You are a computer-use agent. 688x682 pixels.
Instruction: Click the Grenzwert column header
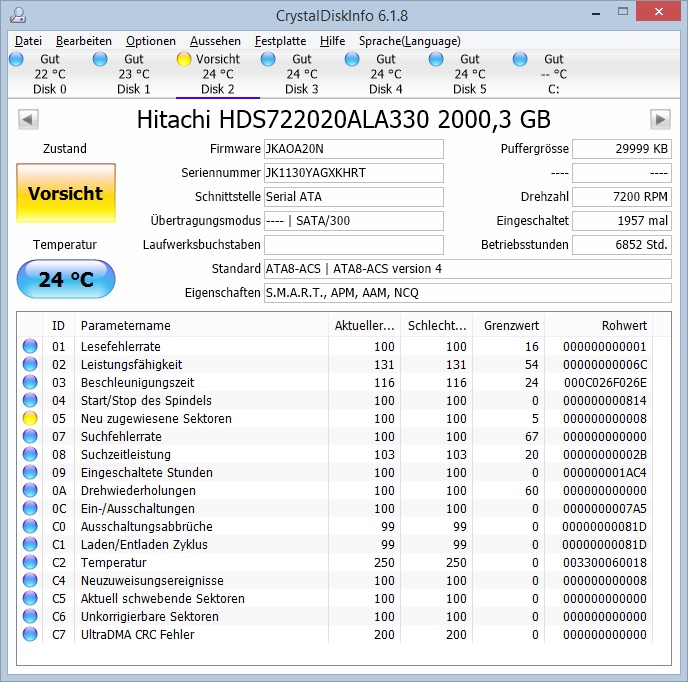tap(509, 325)
